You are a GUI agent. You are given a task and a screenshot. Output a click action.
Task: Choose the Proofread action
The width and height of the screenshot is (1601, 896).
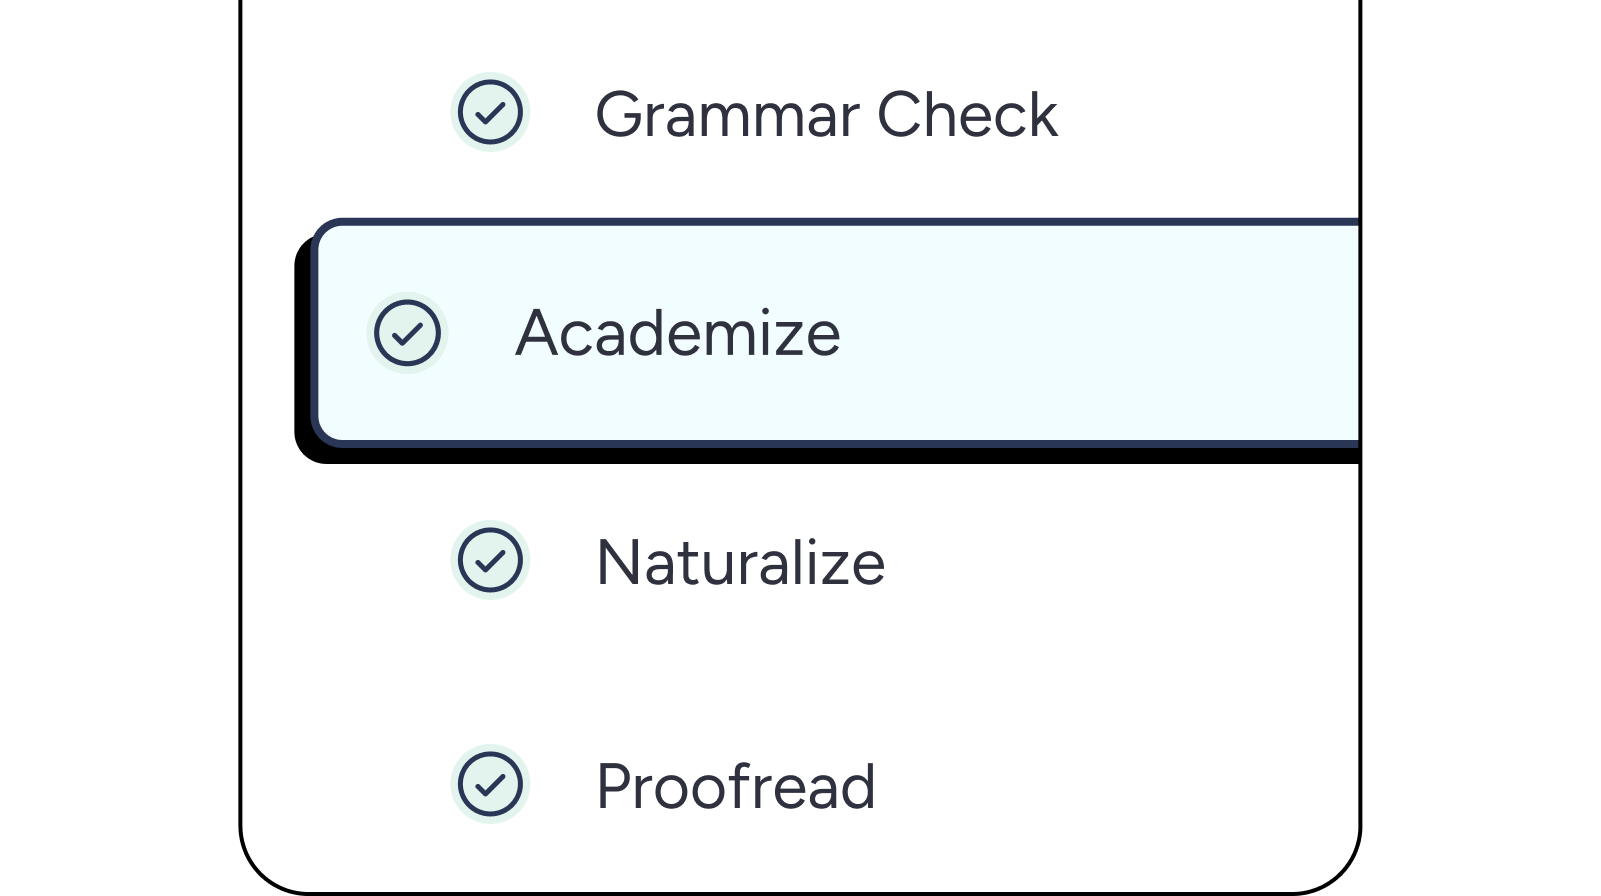(735, 785)
